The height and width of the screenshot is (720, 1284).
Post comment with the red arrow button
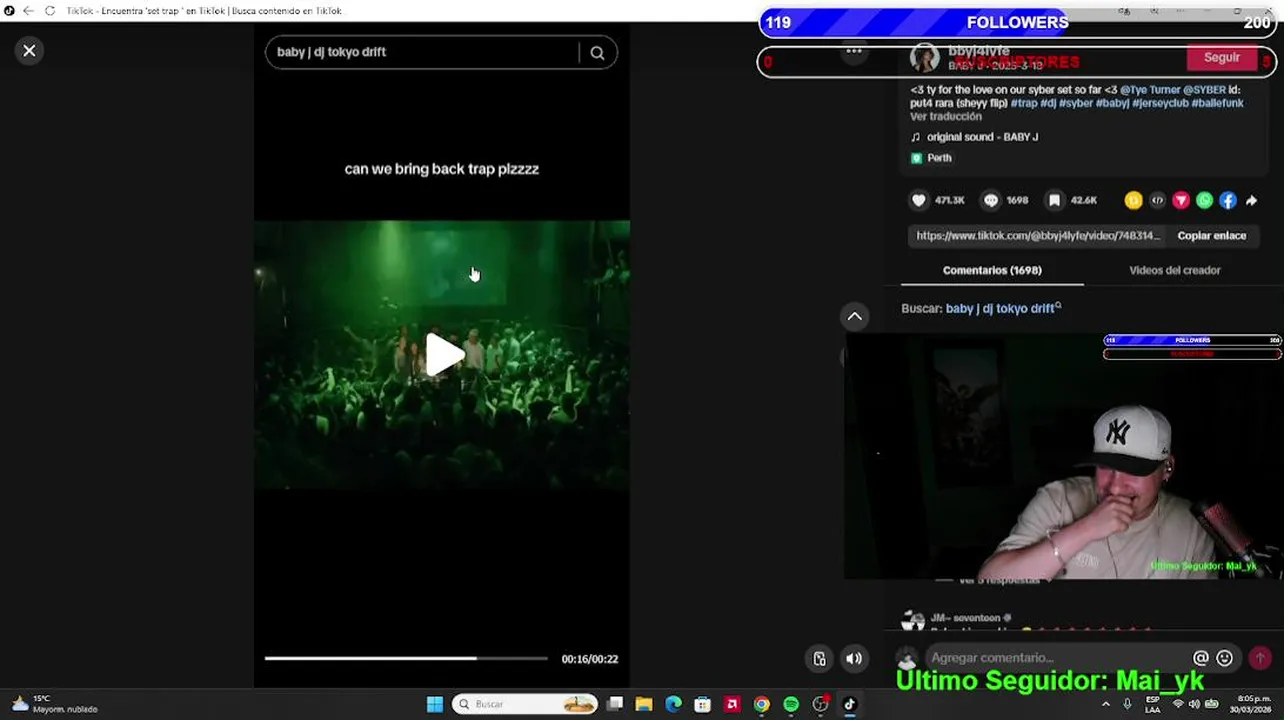[1260, 657]
